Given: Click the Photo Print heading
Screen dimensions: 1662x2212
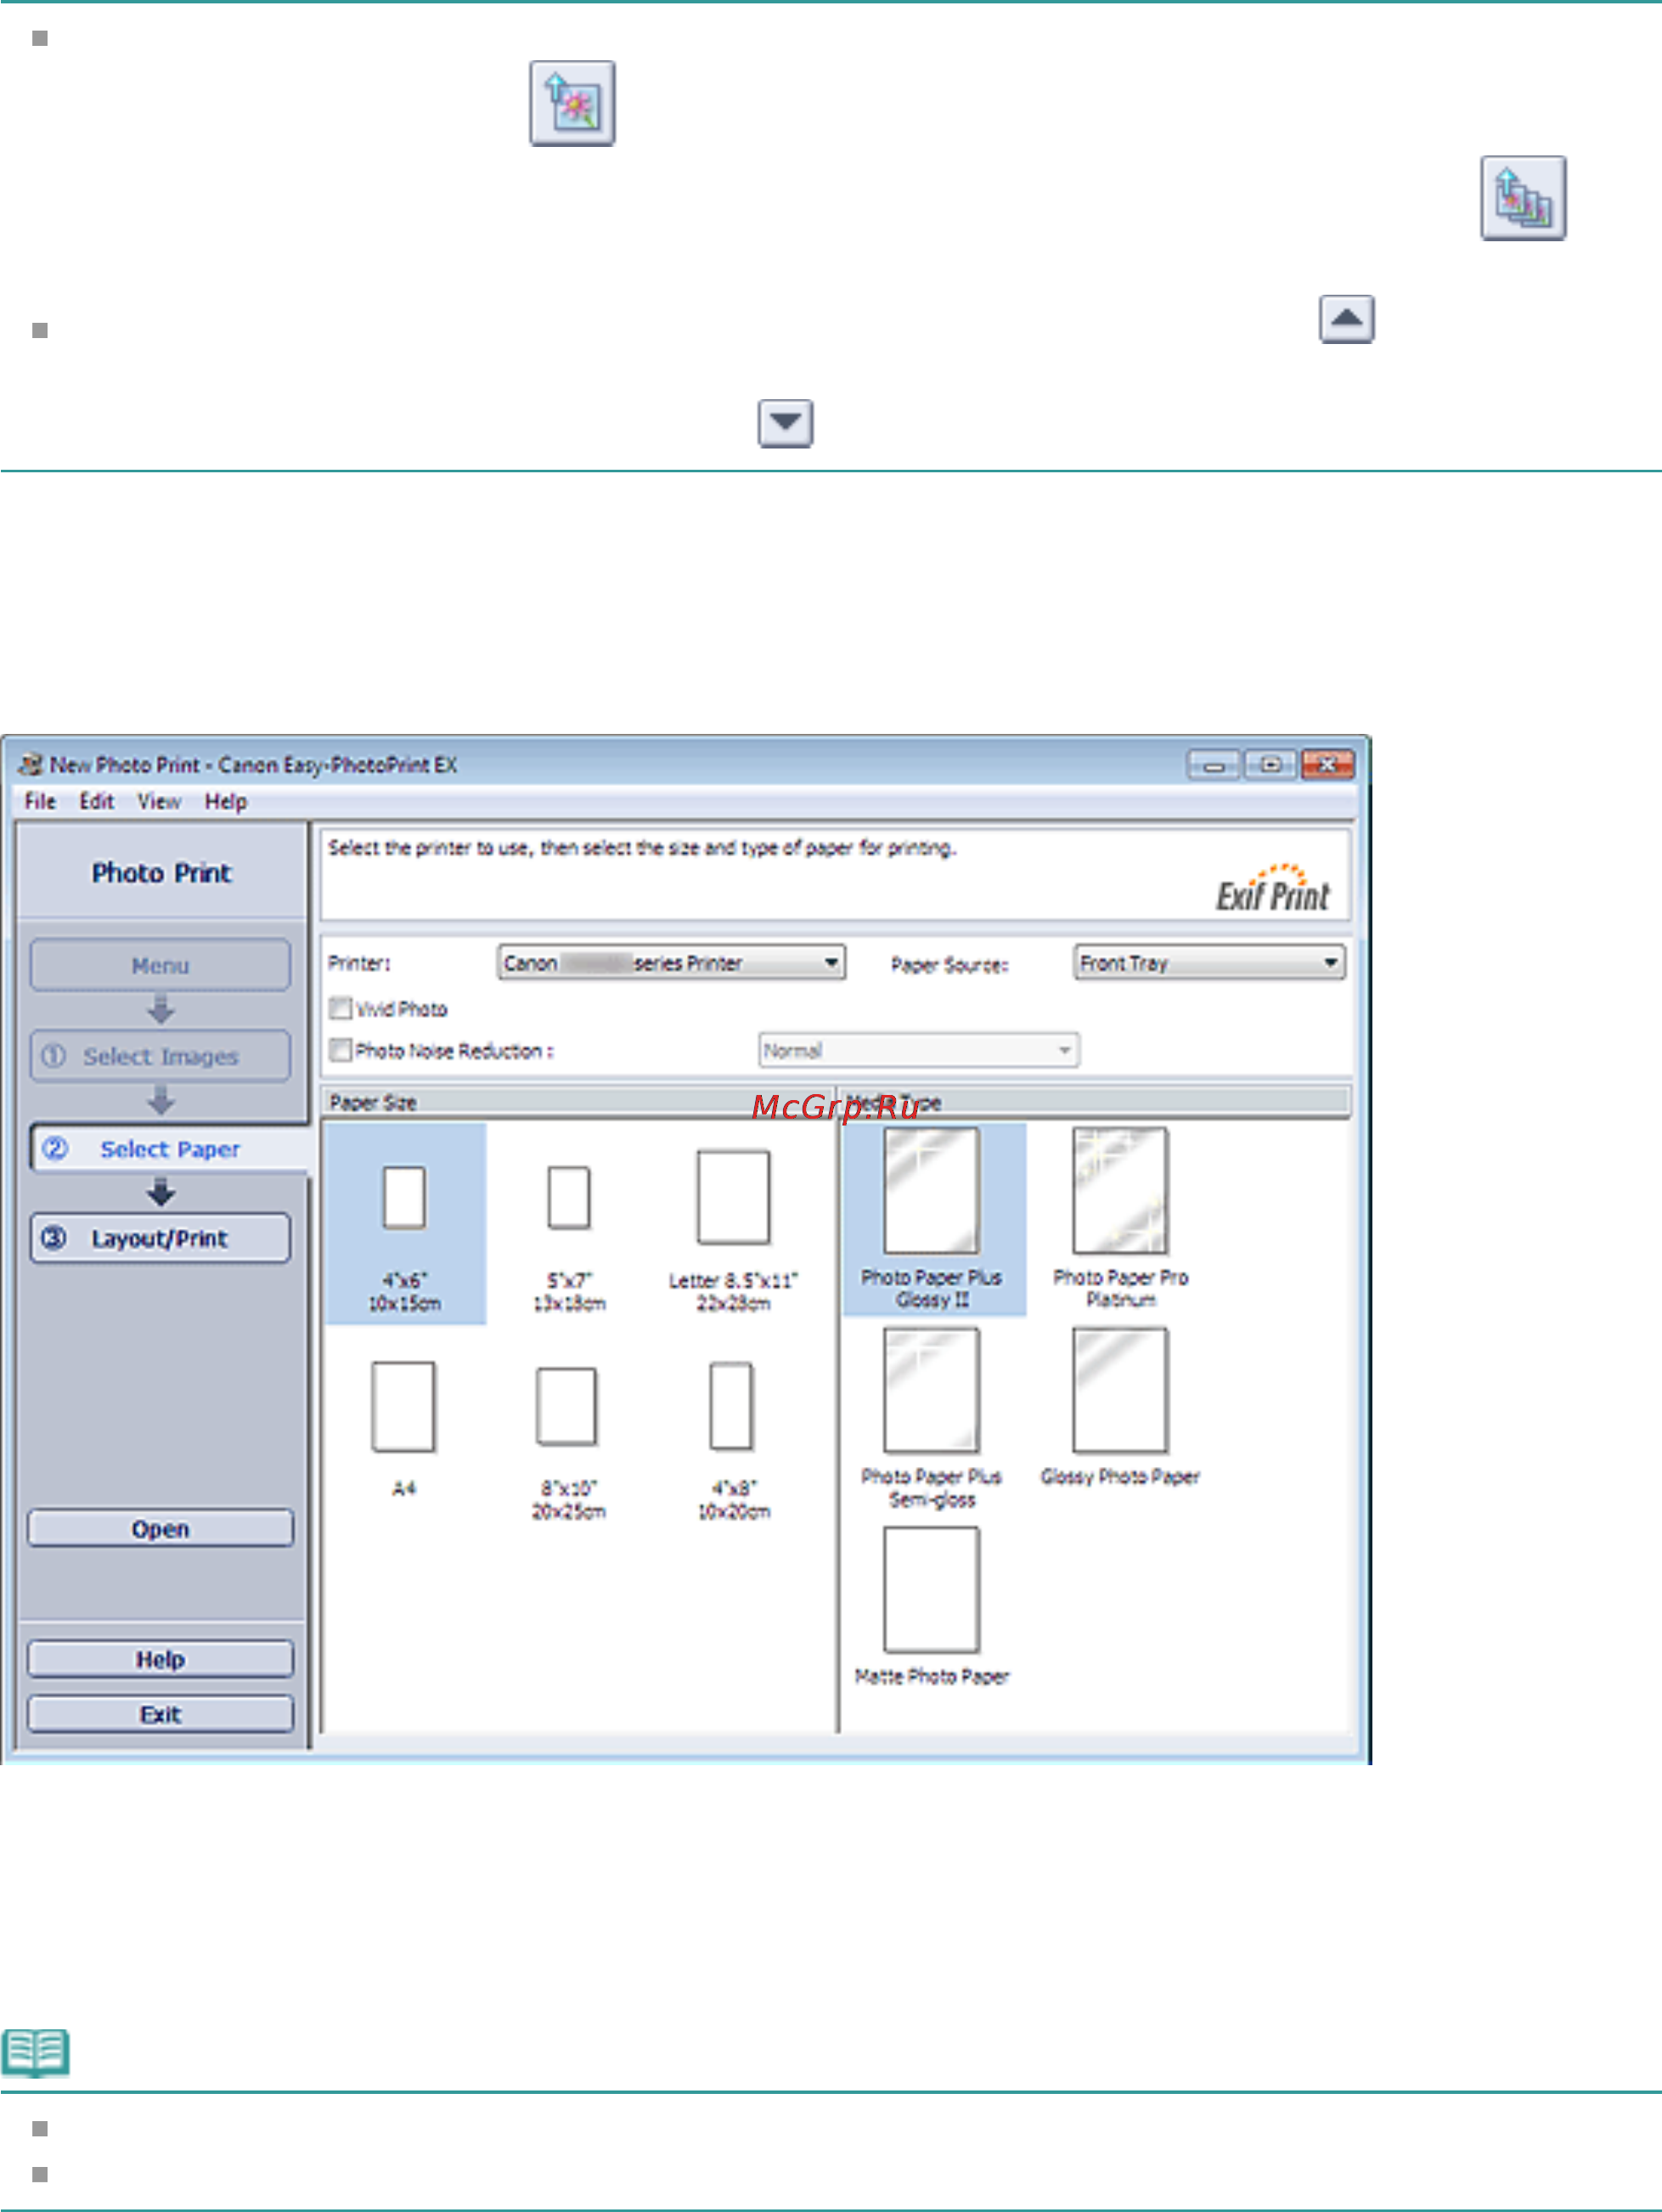Looking at the screenshot, I should 161,873.
